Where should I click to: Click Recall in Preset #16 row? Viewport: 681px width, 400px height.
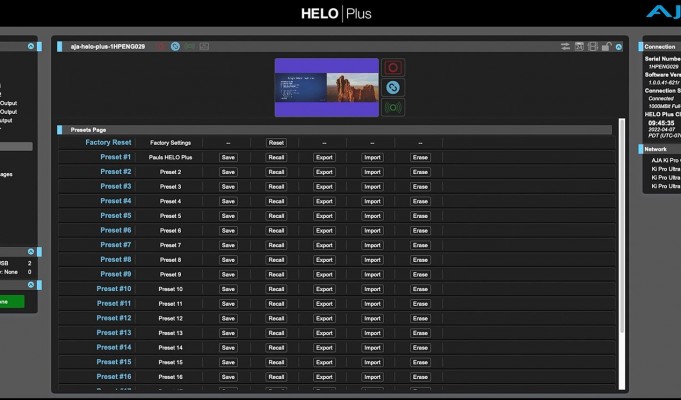coord(276,377)
